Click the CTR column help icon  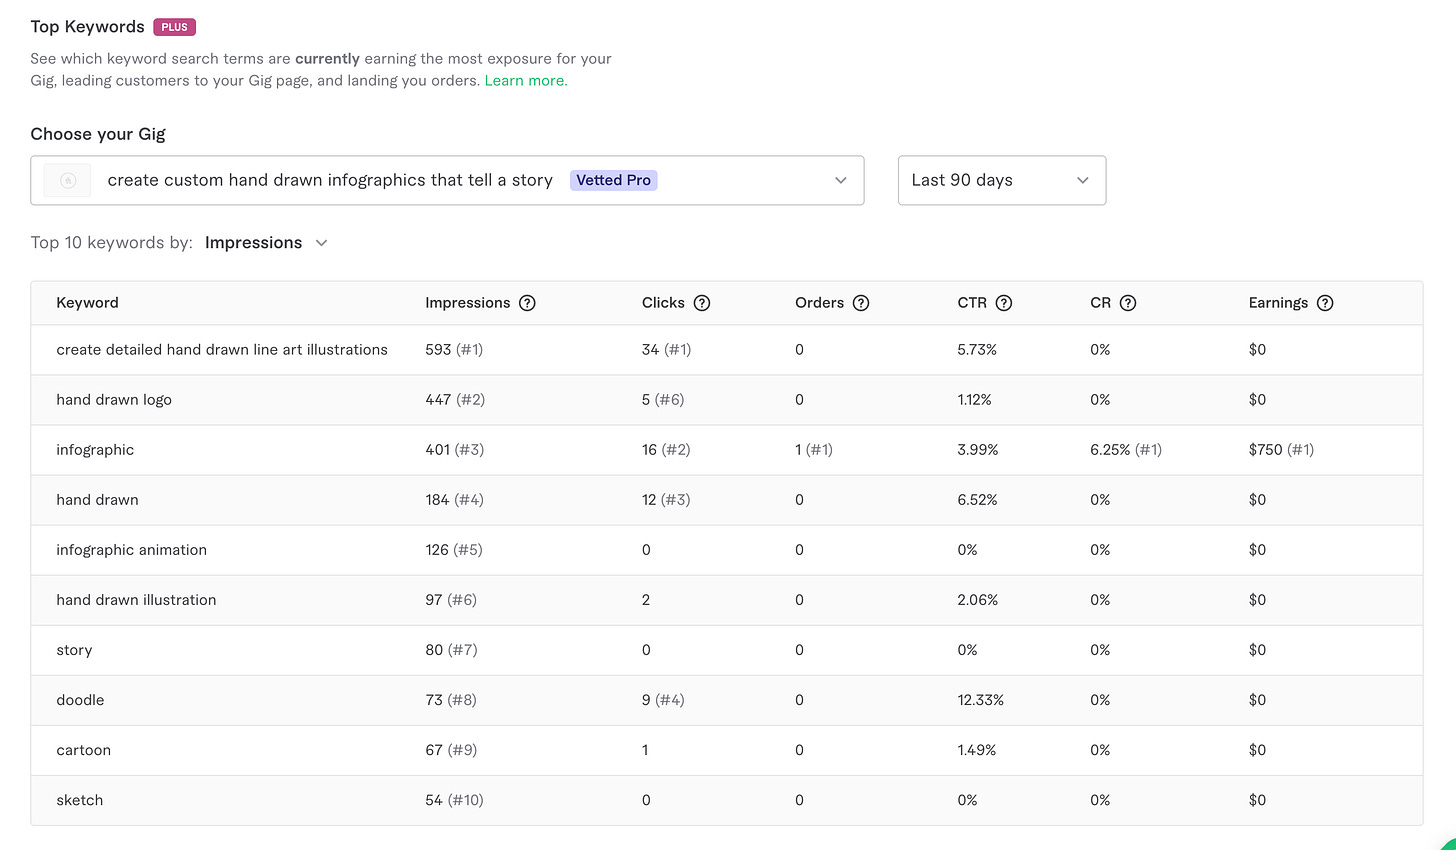pos(1004,303)
